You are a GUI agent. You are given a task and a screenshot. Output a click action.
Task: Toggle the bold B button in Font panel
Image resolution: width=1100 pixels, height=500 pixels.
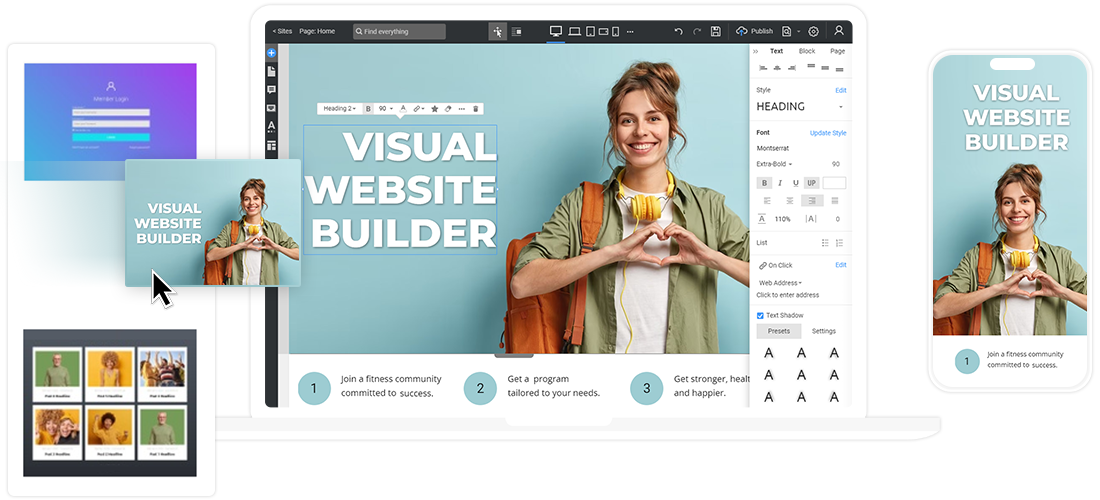(765, 183)
